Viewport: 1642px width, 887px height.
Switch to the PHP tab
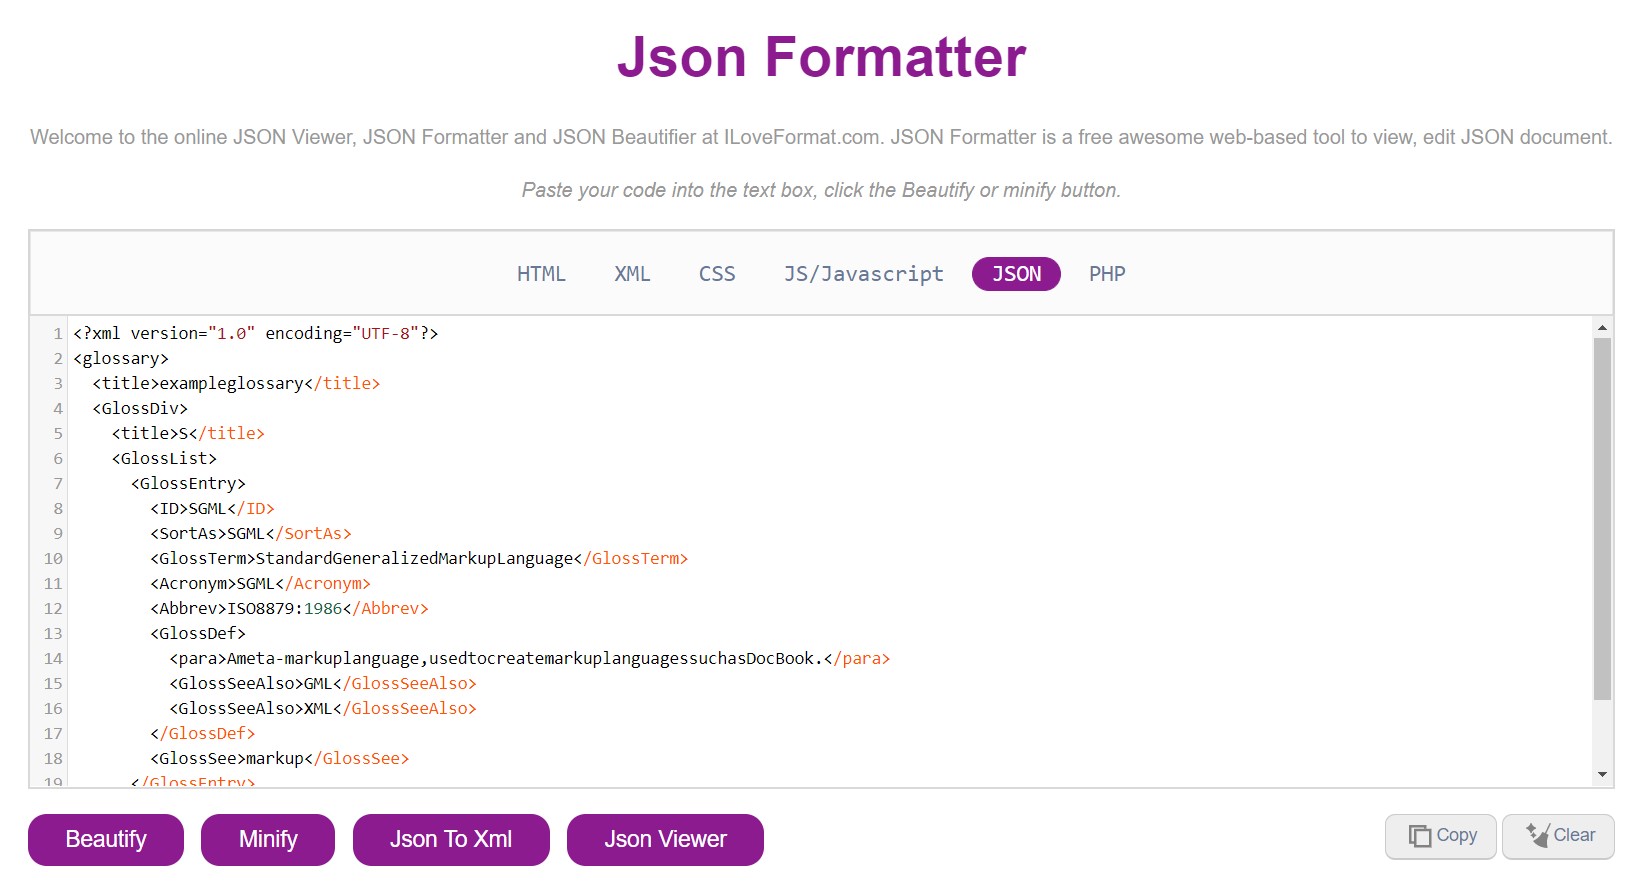tap(1107, 273)
